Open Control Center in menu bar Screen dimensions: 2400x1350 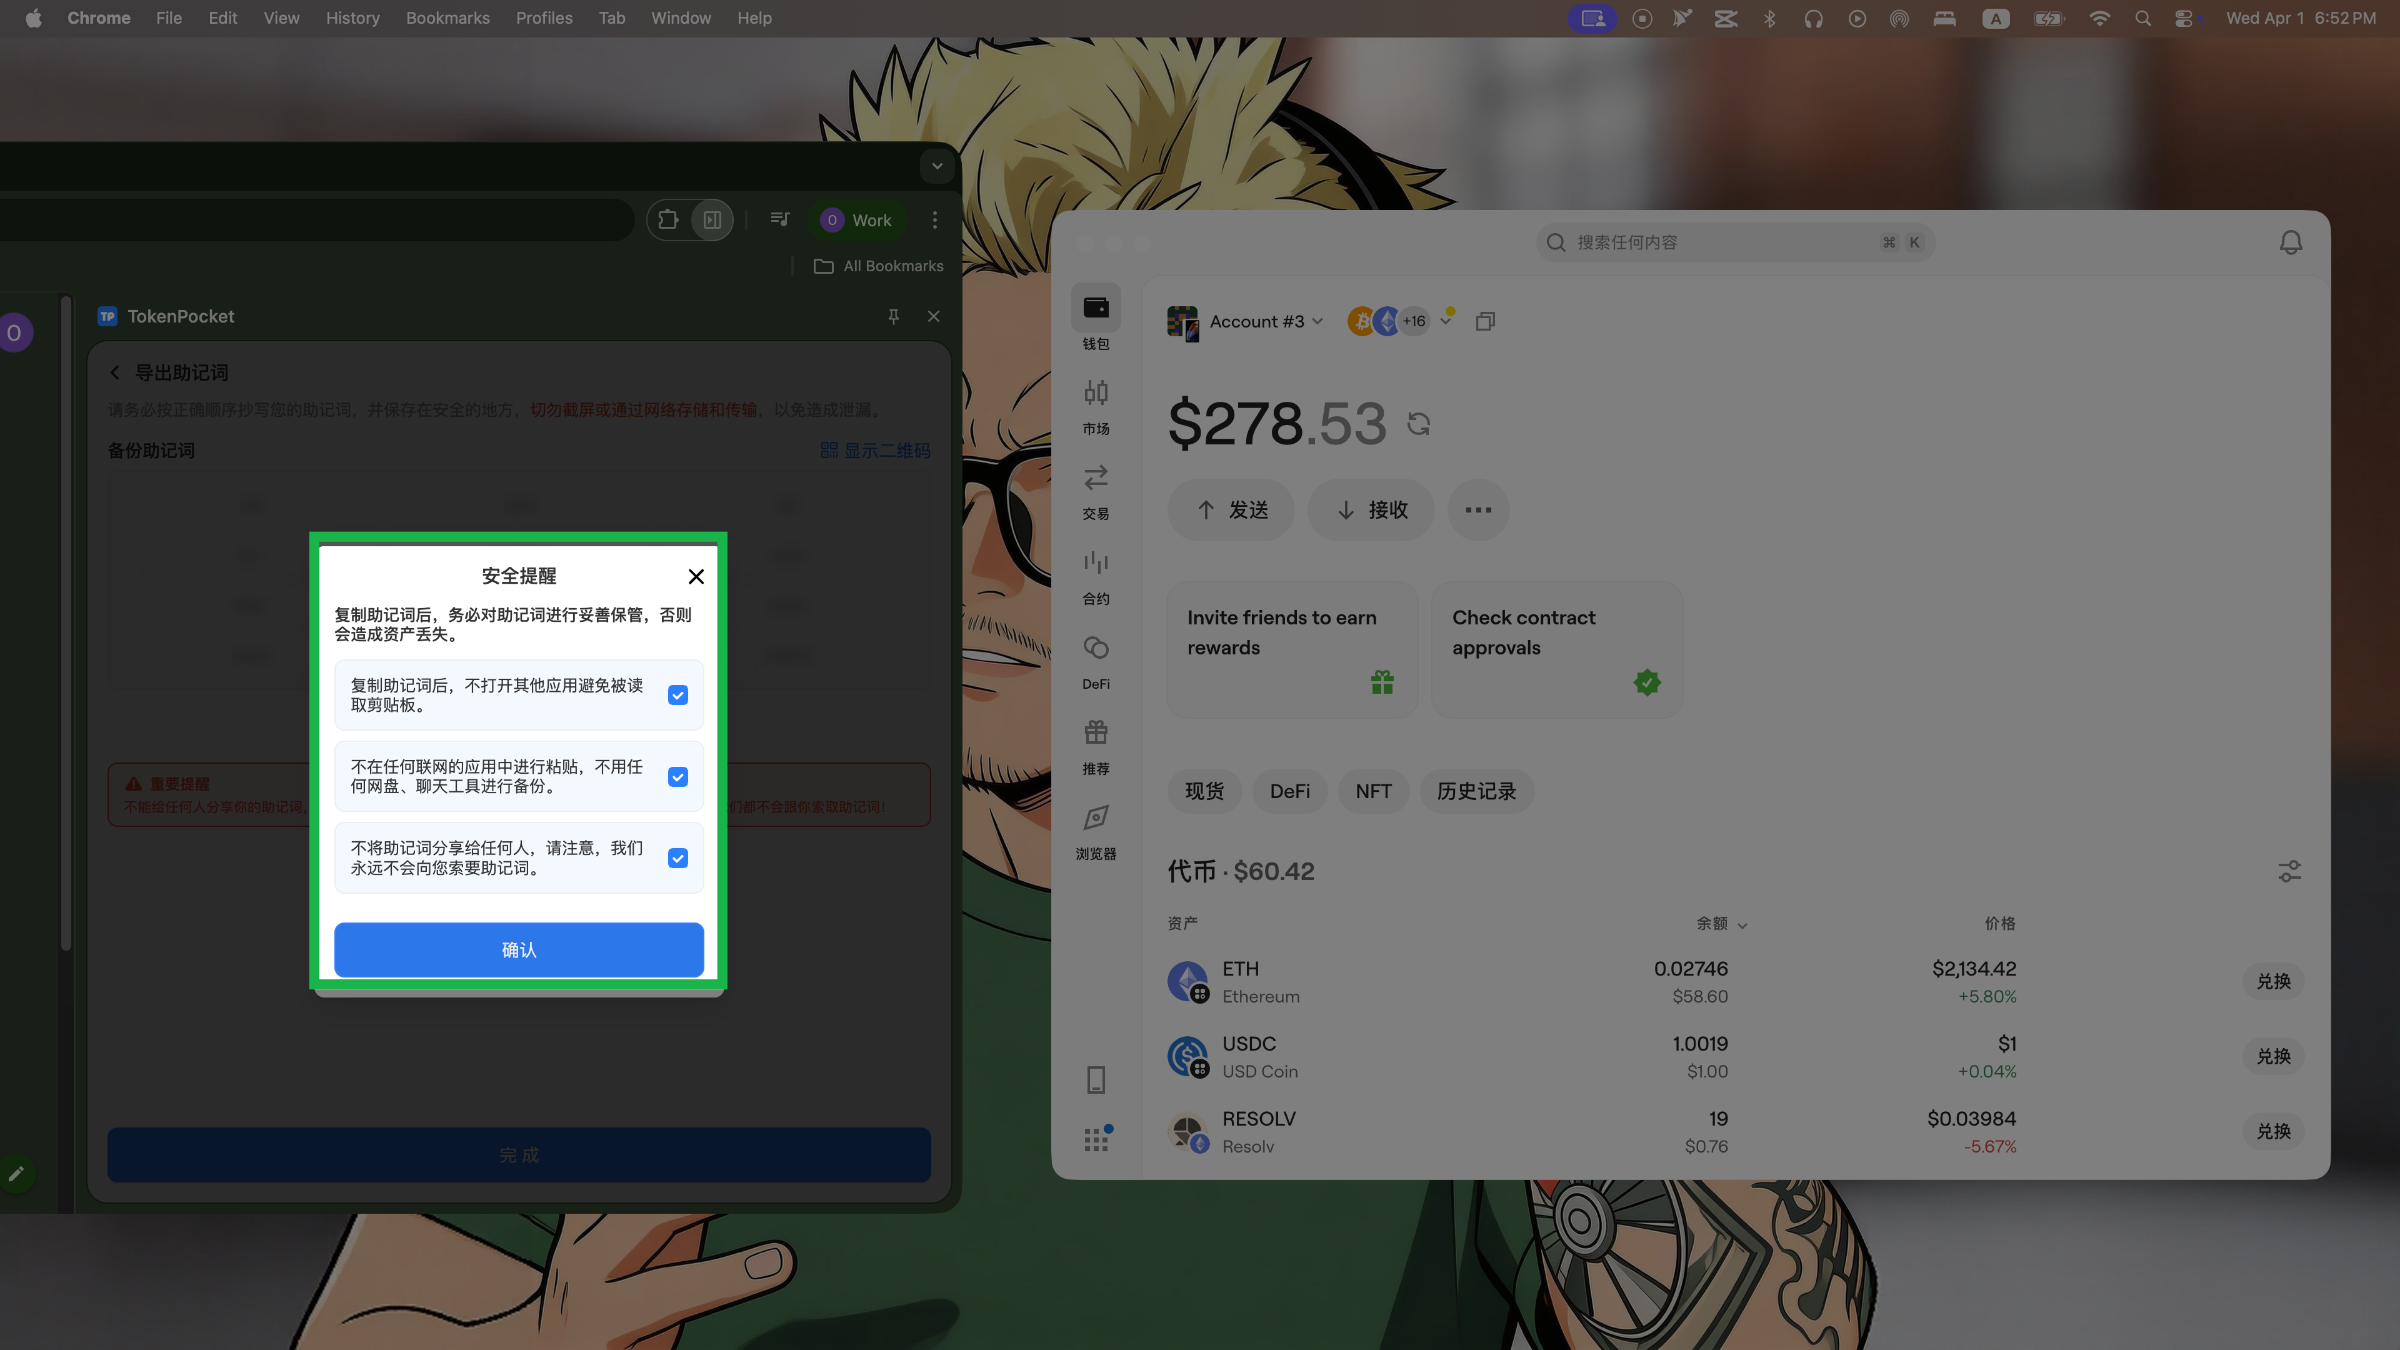pos(2186,18)
